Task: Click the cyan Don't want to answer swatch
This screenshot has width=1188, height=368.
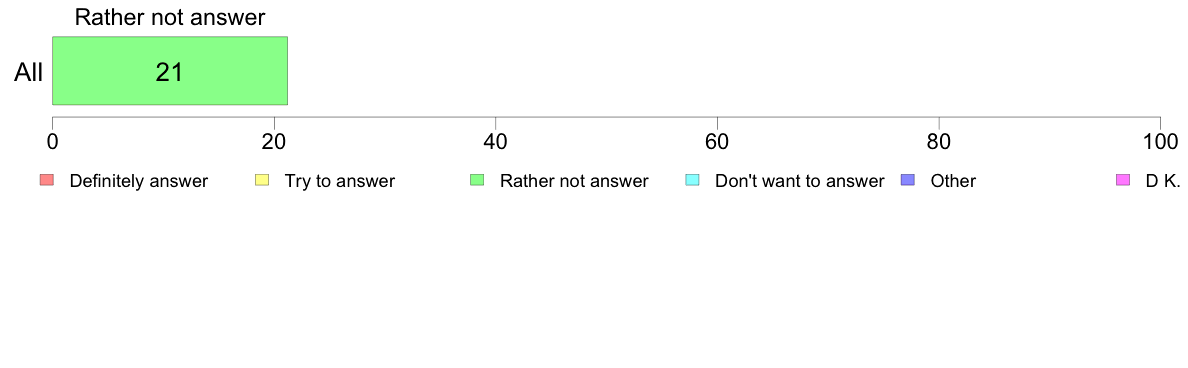Action: (x=692, y=180)
